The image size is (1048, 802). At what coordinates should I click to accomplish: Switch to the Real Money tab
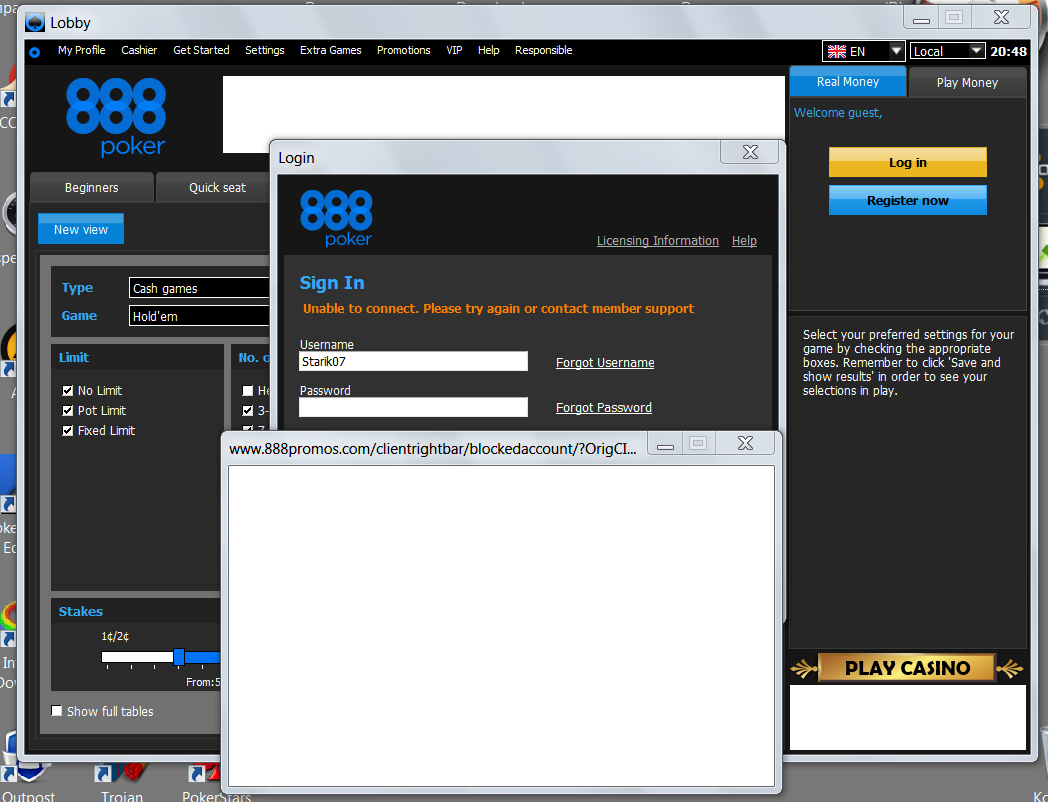point(847,82)
